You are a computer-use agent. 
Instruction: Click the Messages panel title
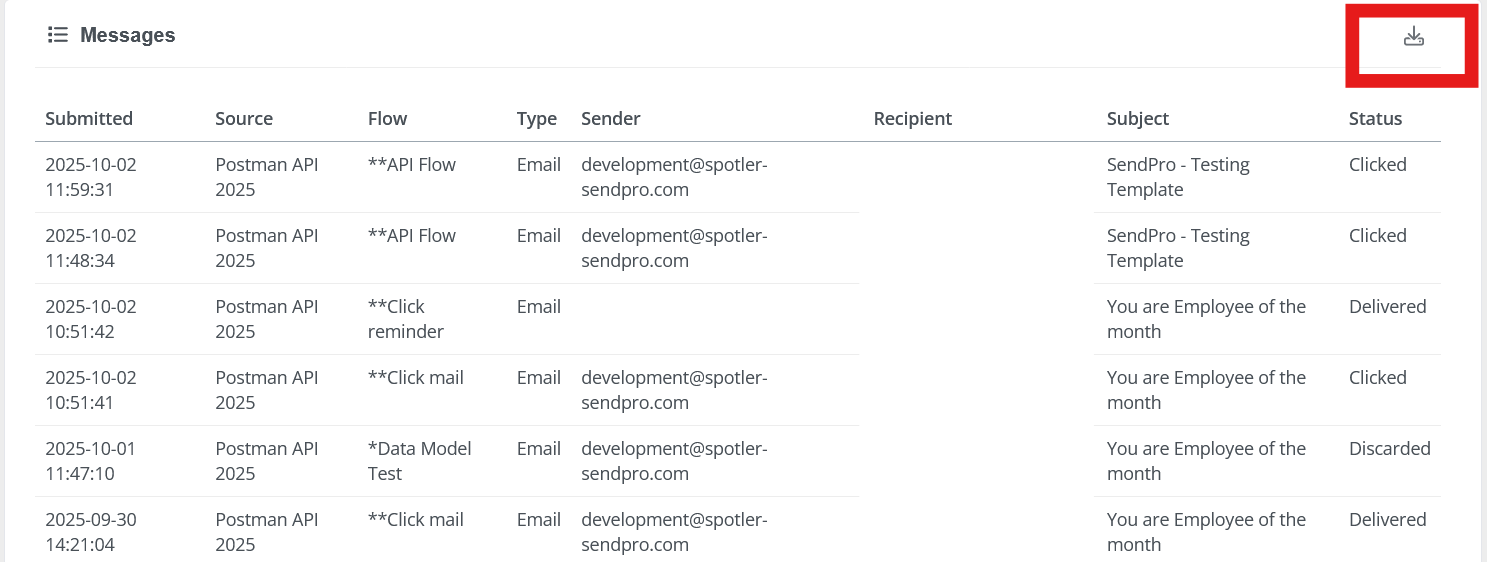[x=127, y=35]
